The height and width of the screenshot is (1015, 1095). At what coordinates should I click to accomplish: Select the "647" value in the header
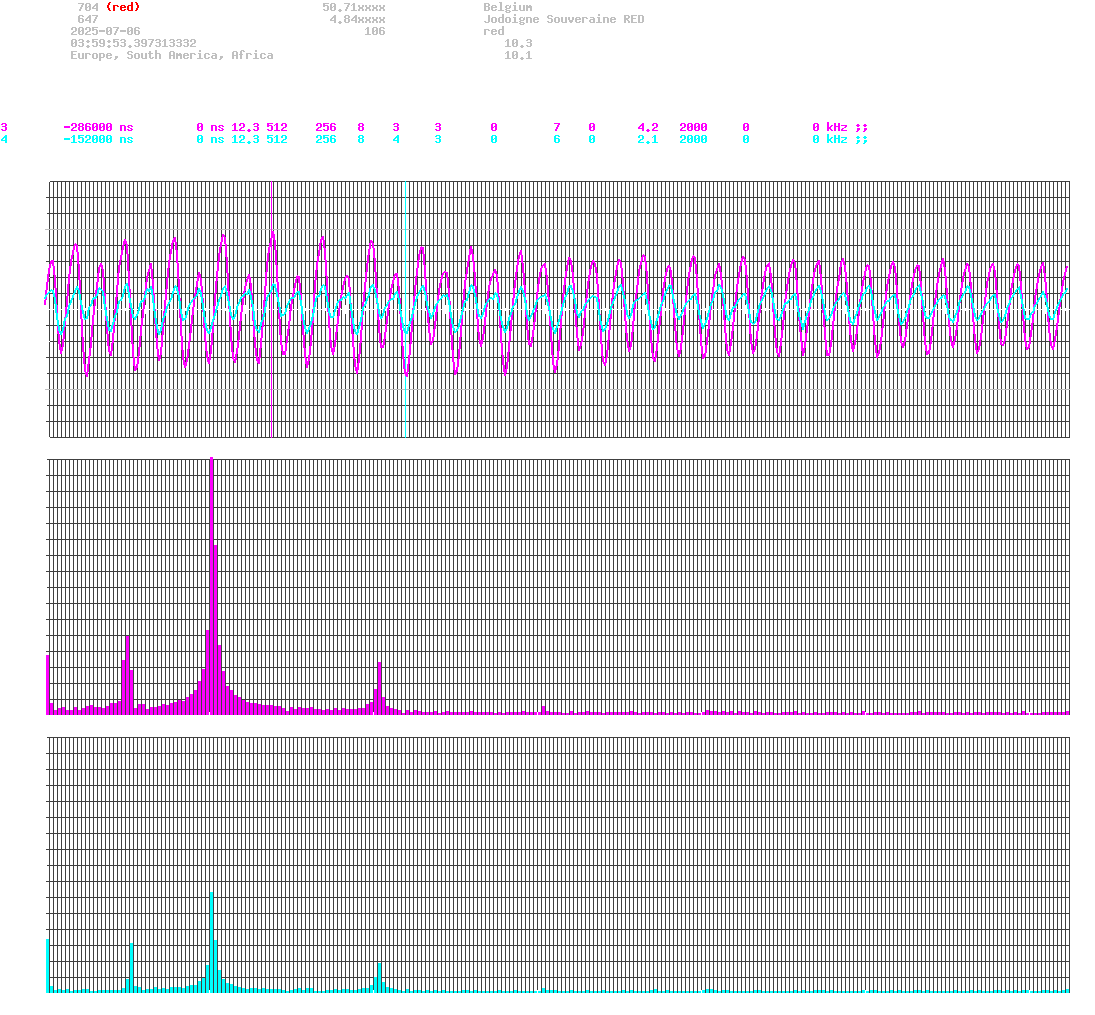point(88,20)
